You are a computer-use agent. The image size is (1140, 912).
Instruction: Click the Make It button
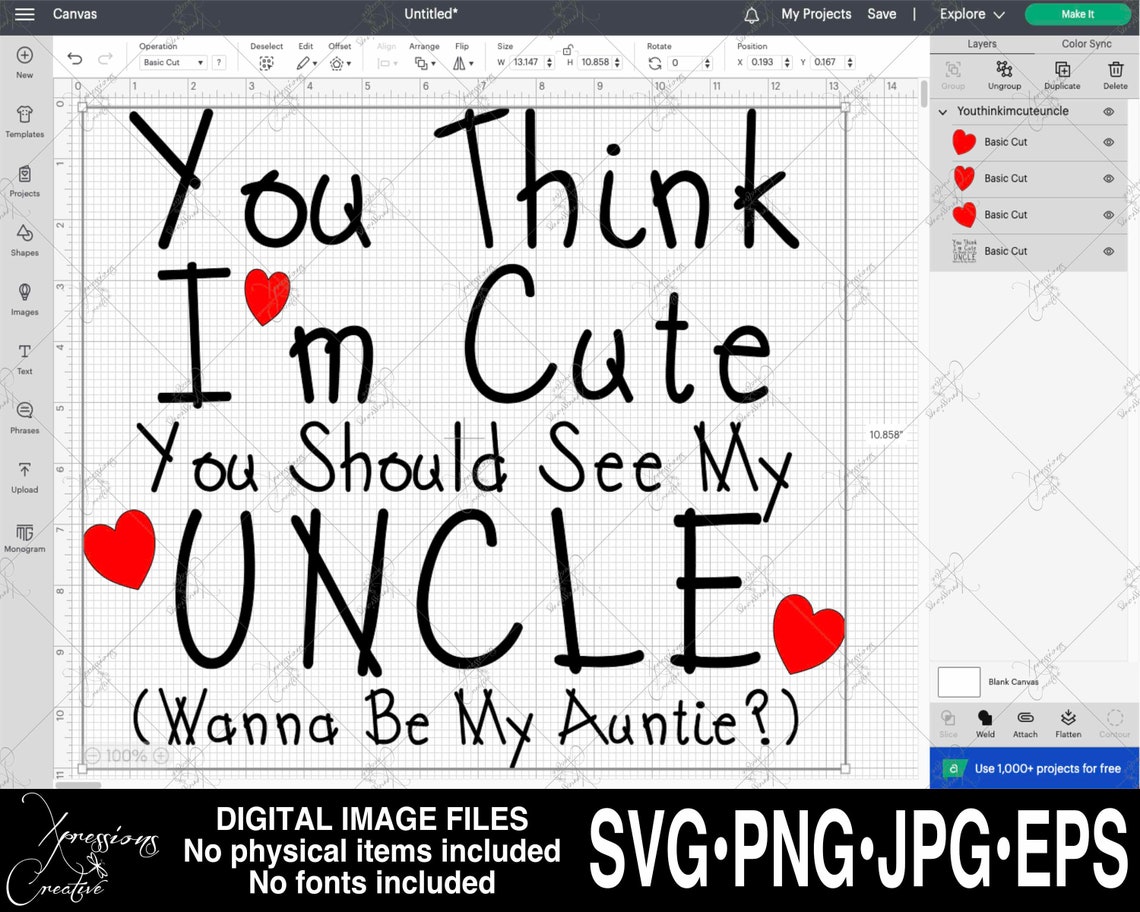[1077, 14]
